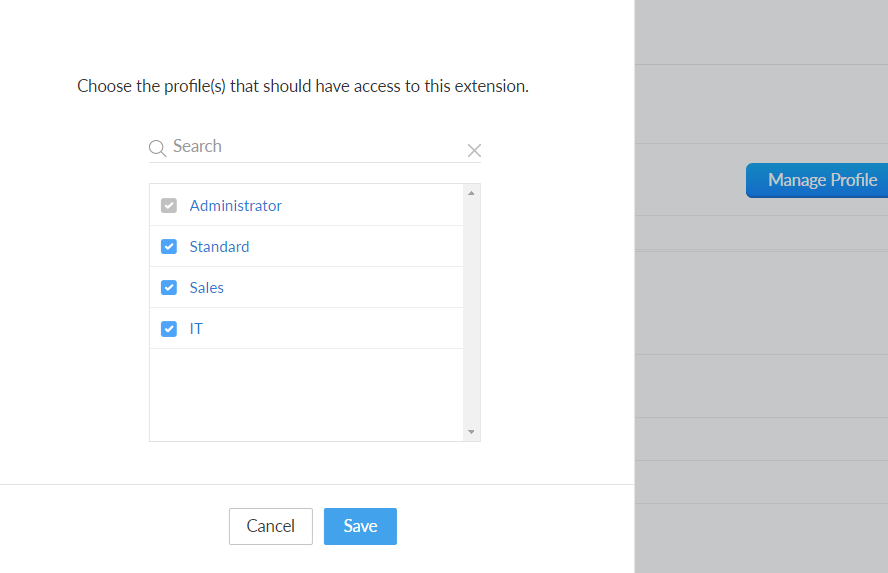Image resolution: width=888 pixels, height=573 pixels.
Task: Save the profile access selection
Action: [360, 526]
